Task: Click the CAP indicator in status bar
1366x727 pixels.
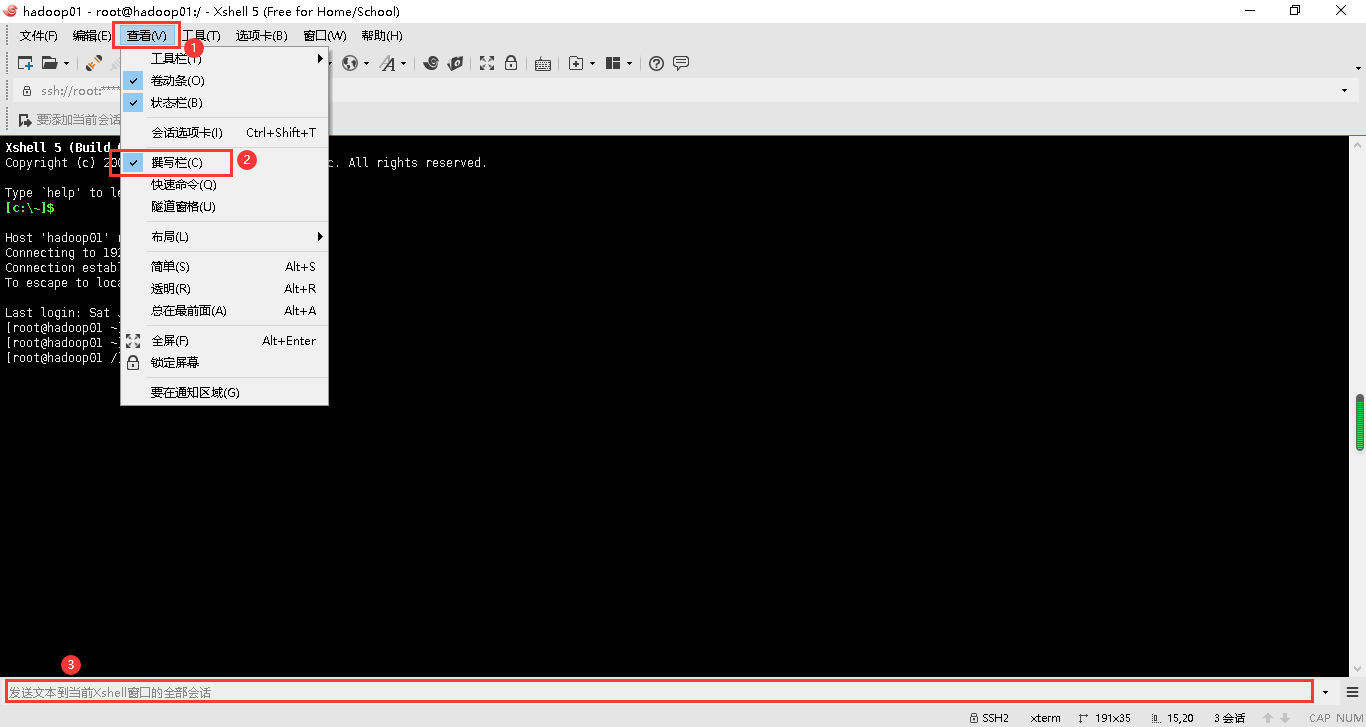Action: tap(1320, 718)
